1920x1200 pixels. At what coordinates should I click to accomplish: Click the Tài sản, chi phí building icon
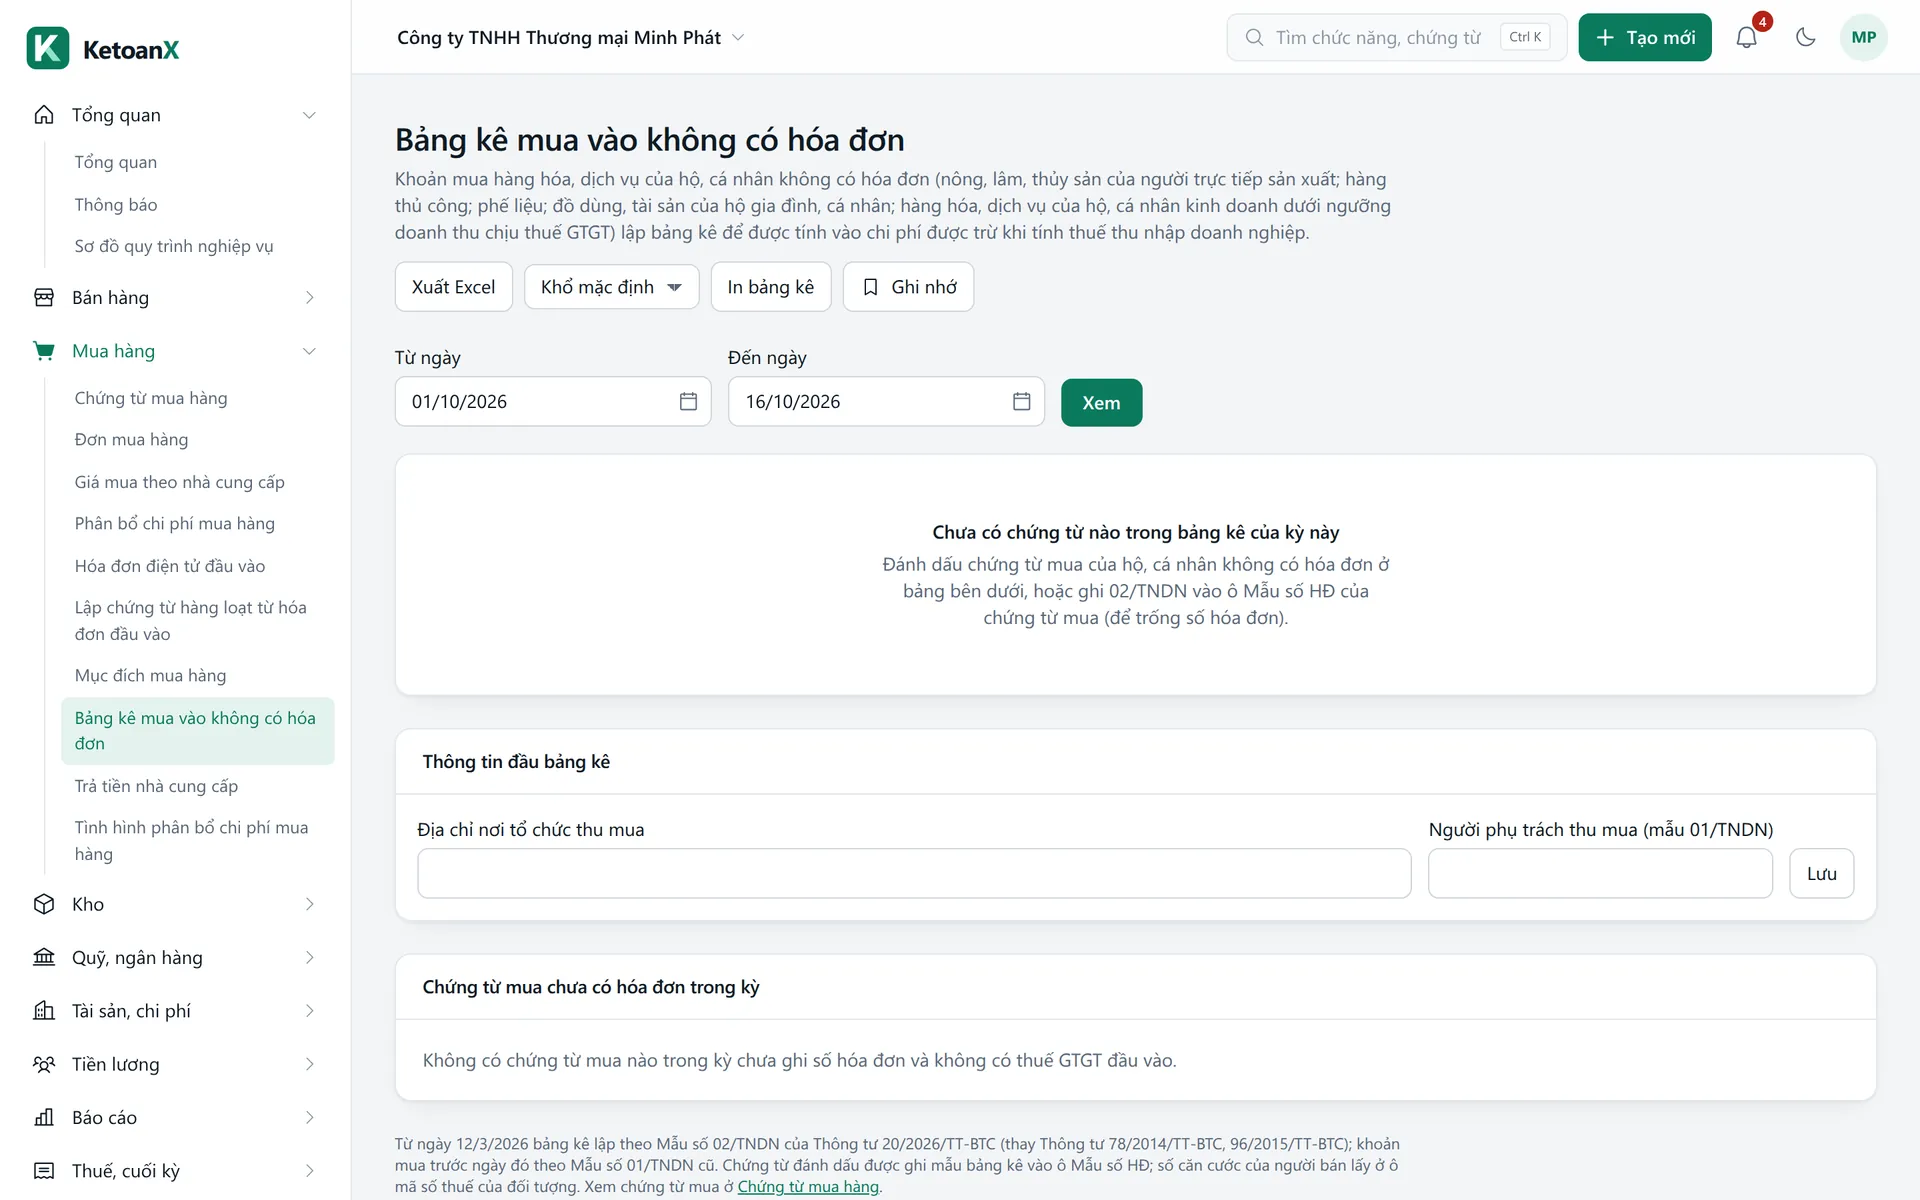click(x=44, y=1011)
